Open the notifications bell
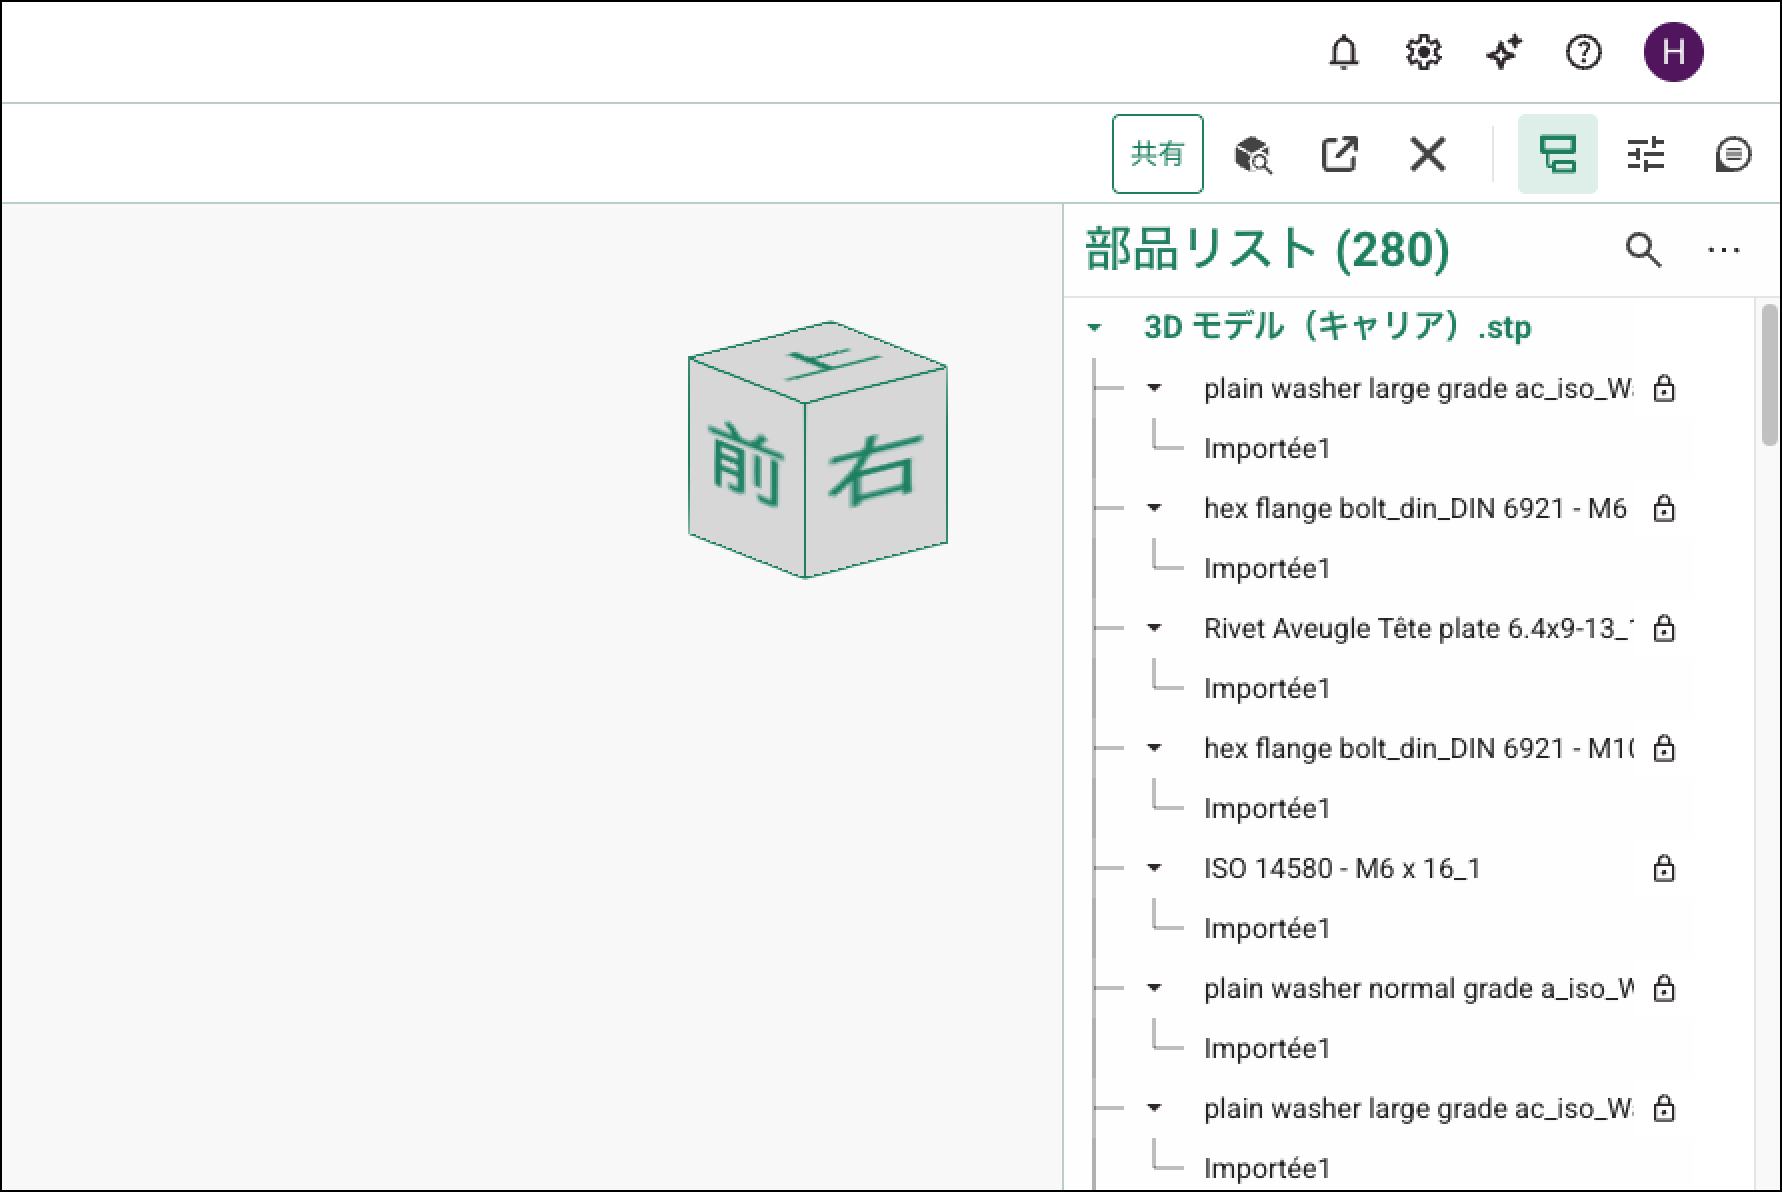Image resolution: width=1782 pixels, height=1192 pixels. click(x=1343, y=52)
